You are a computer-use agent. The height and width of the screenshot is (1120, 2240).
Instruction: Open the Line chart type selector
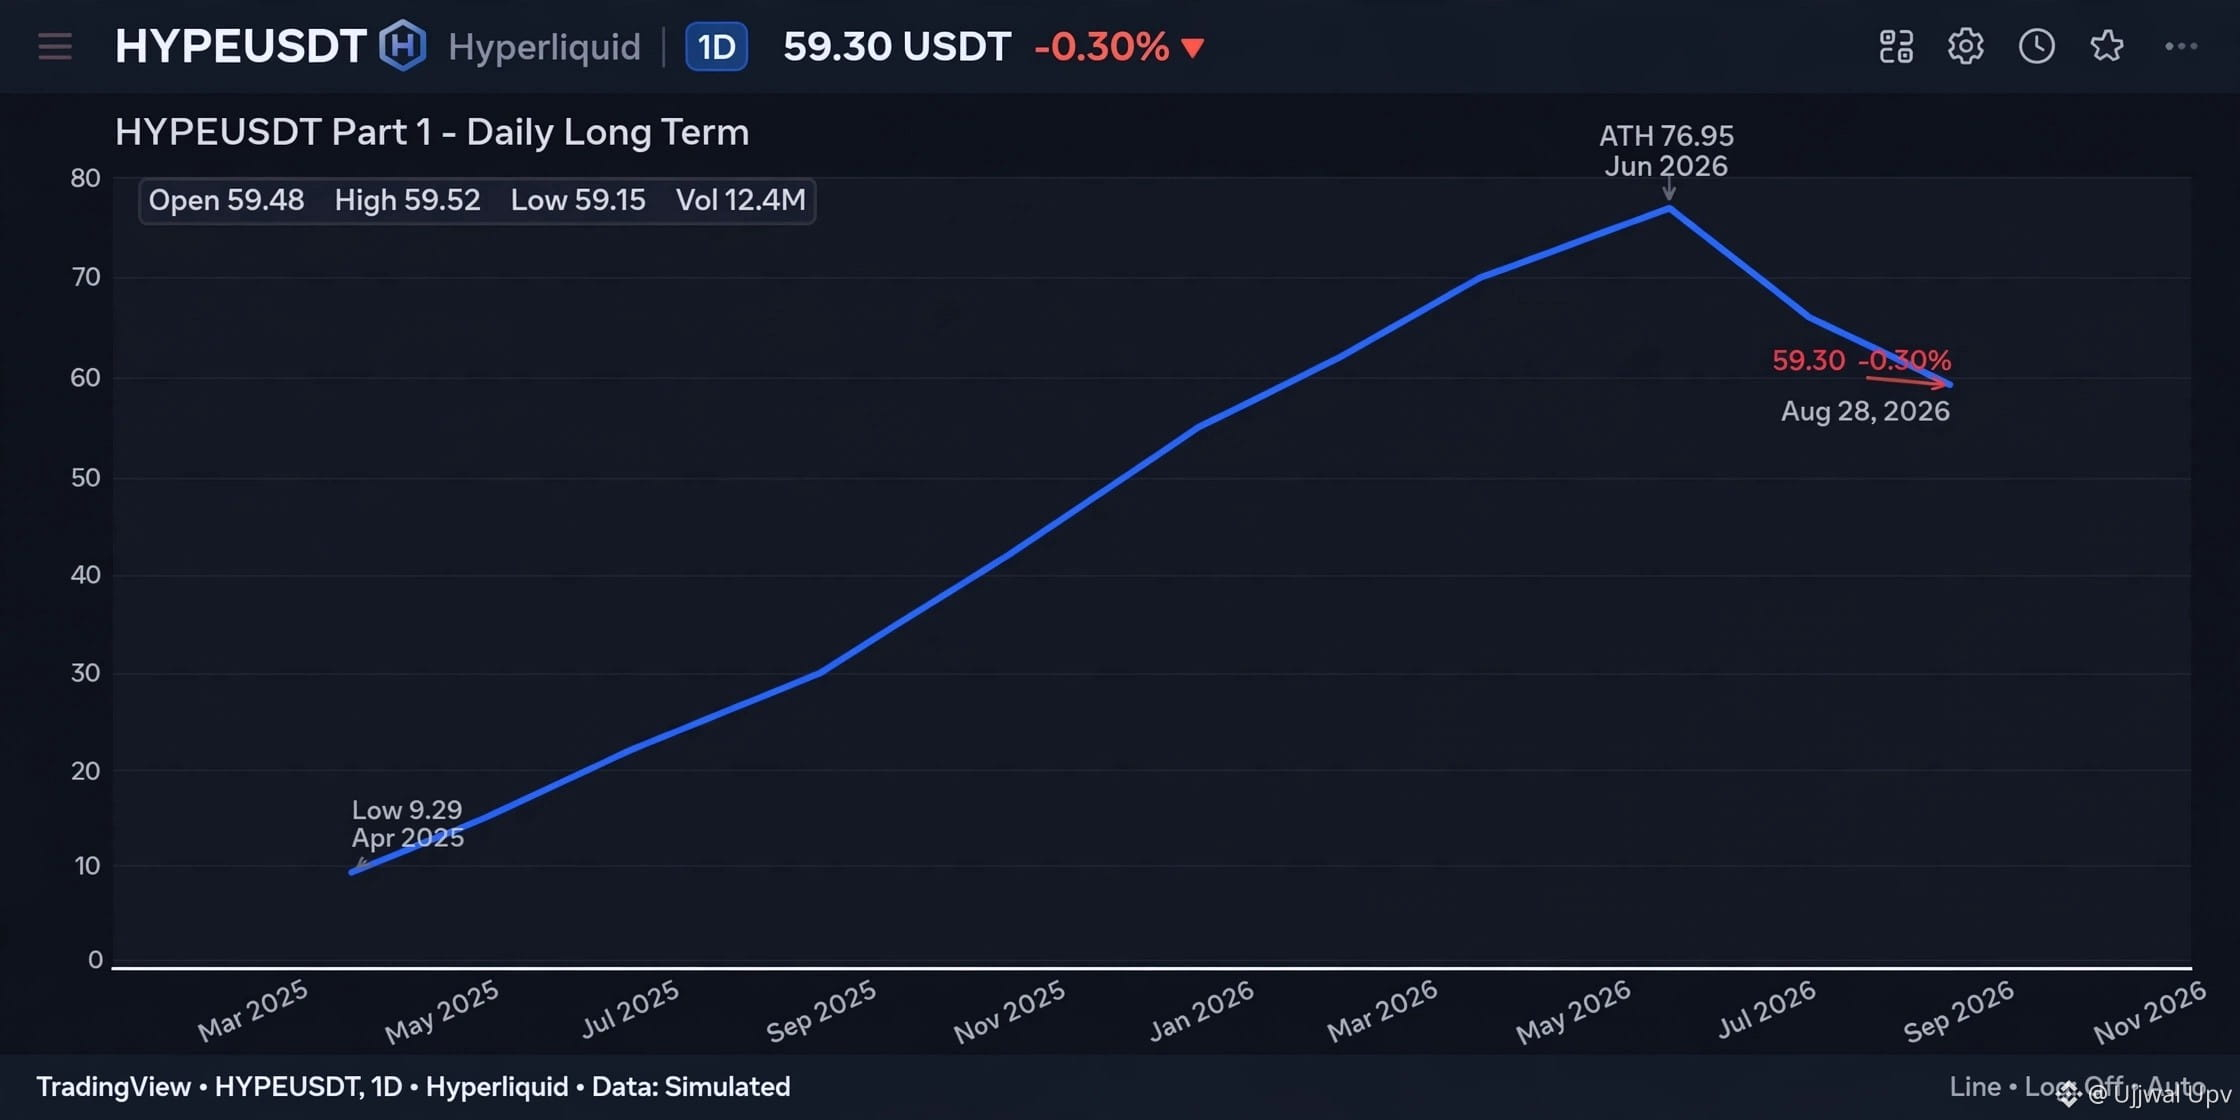1975,1087
